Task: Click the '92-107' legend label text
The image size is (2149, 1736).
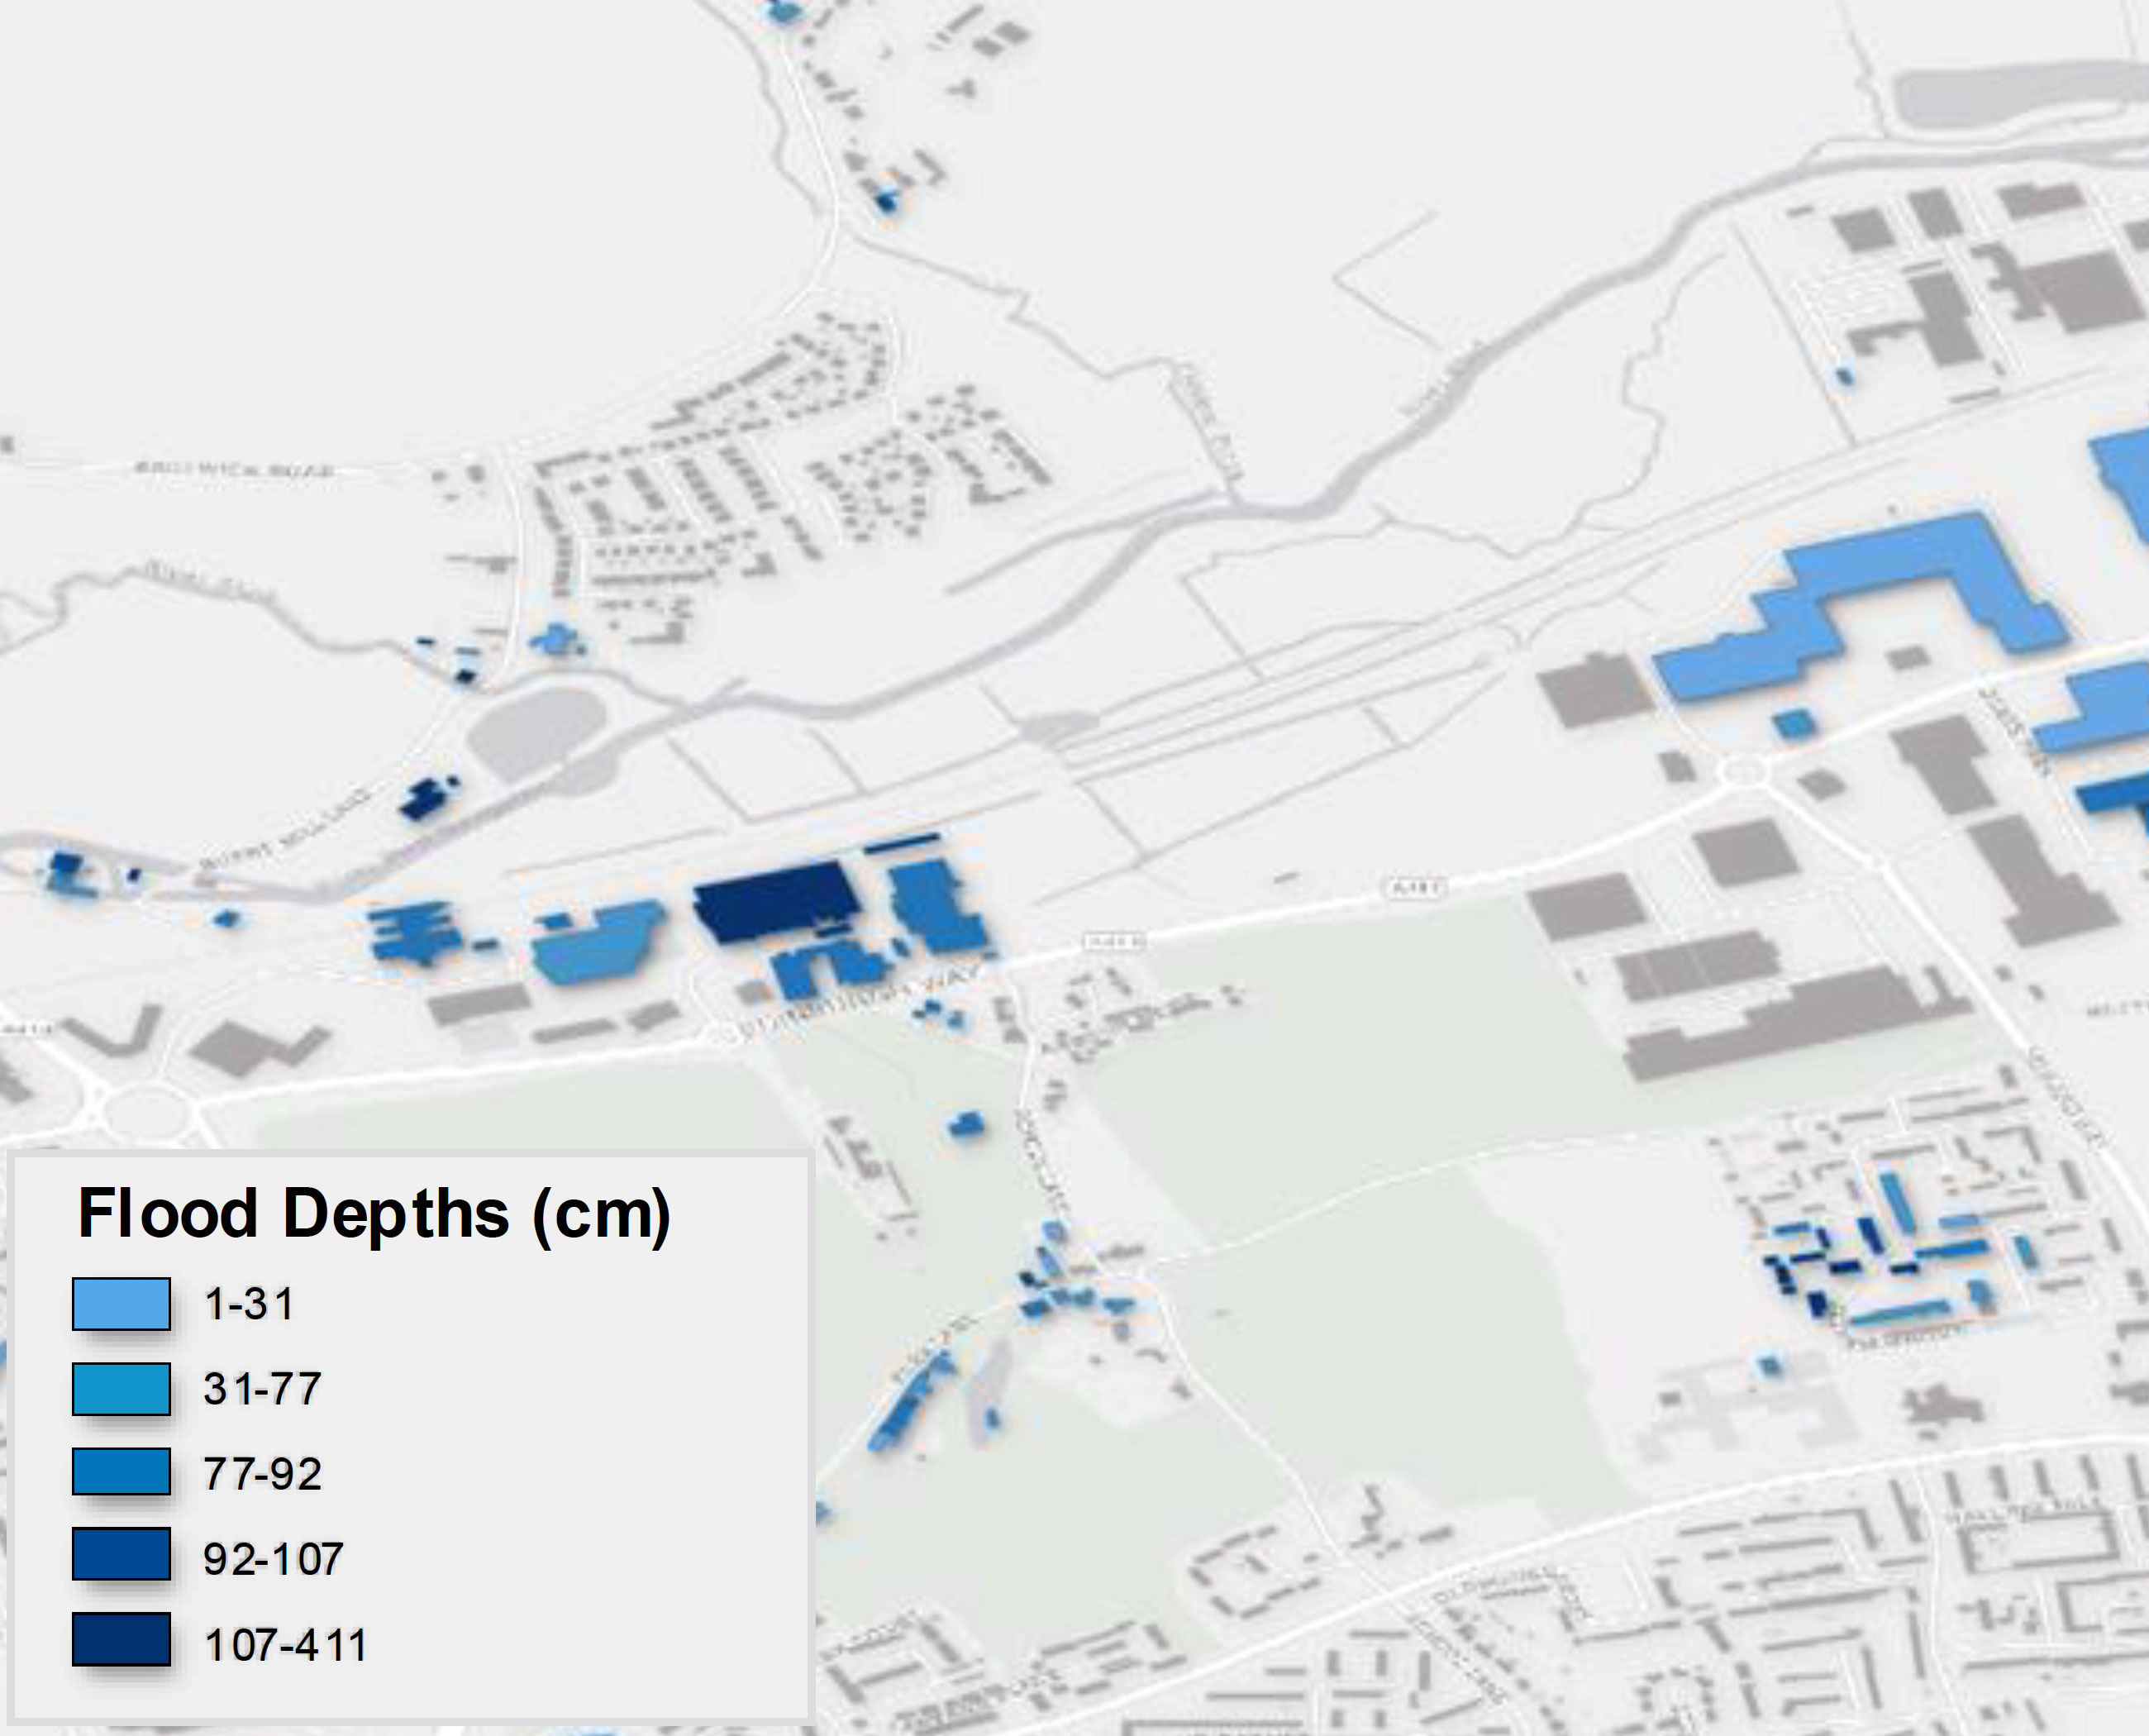Action: click(273, 1559)
